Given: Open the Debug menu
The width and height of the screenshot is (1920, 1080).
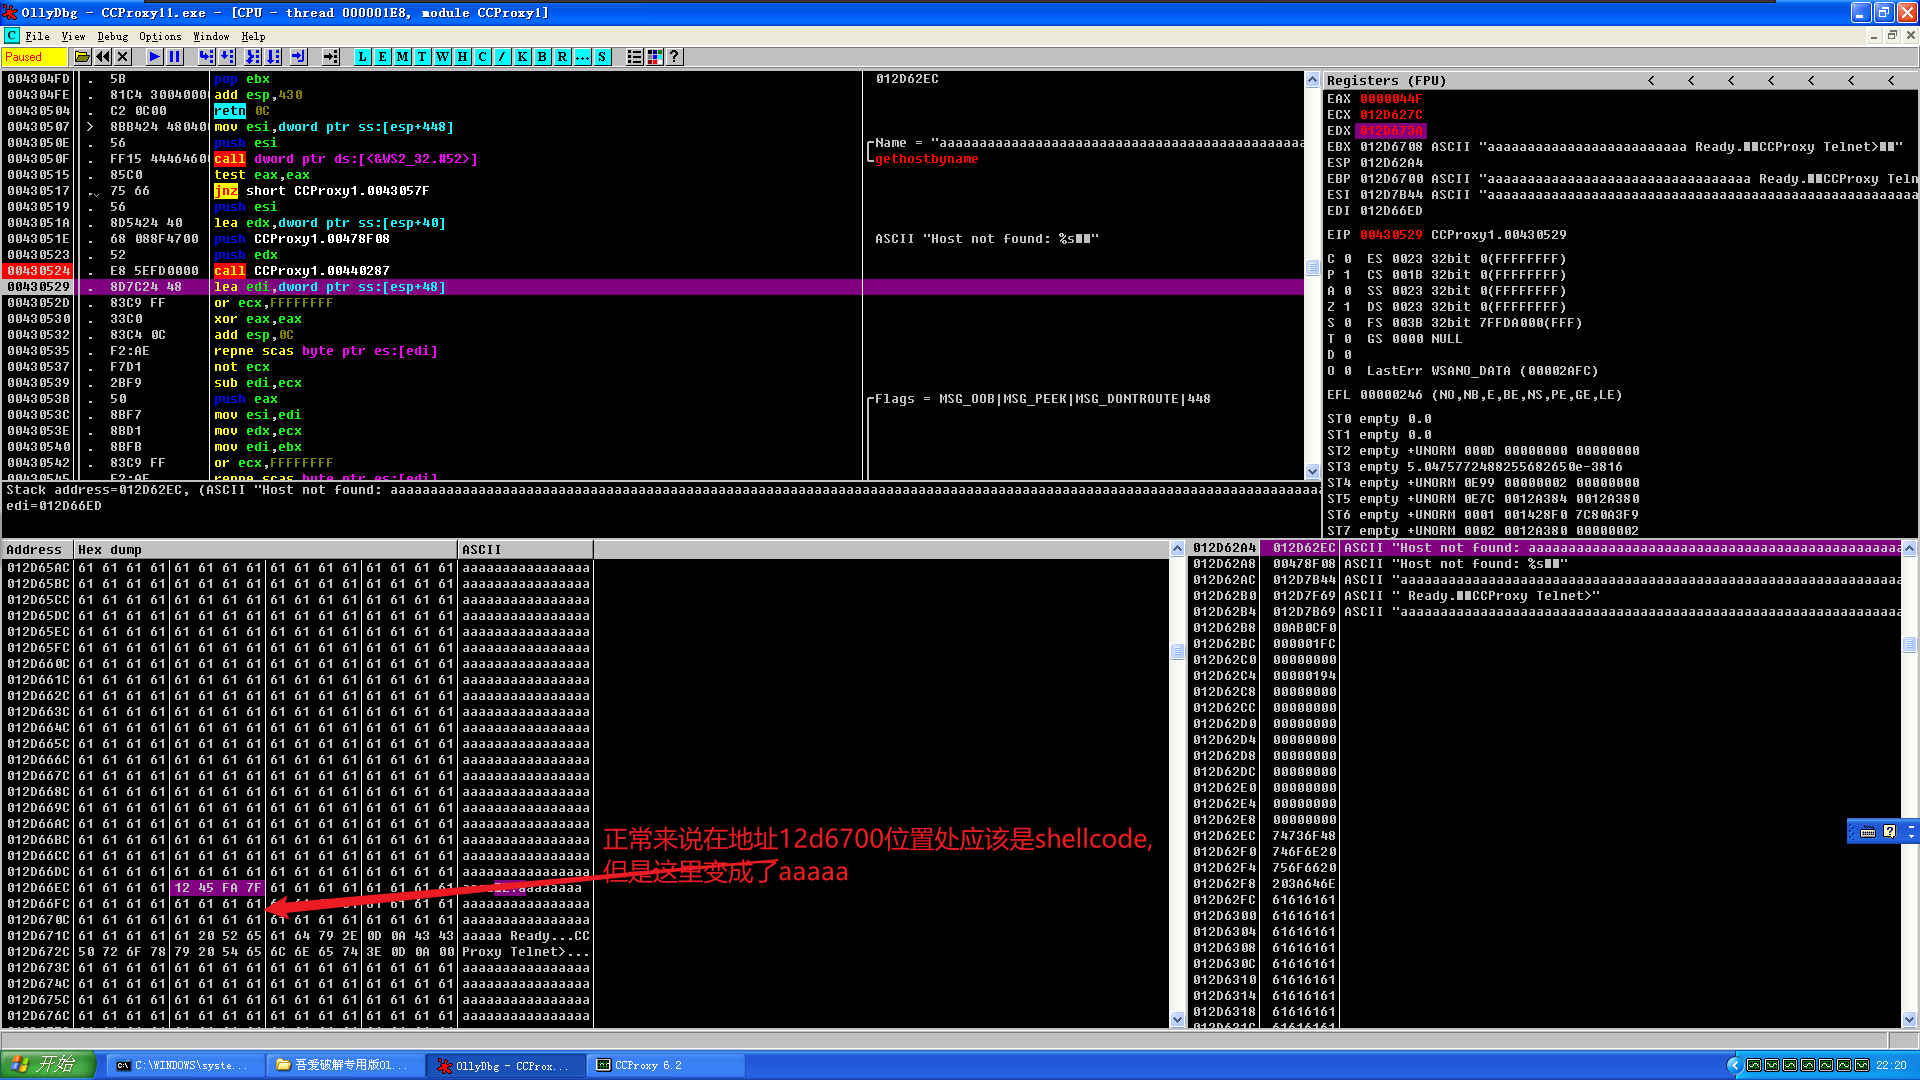Looking at the screenshot, I should point(113,36).
